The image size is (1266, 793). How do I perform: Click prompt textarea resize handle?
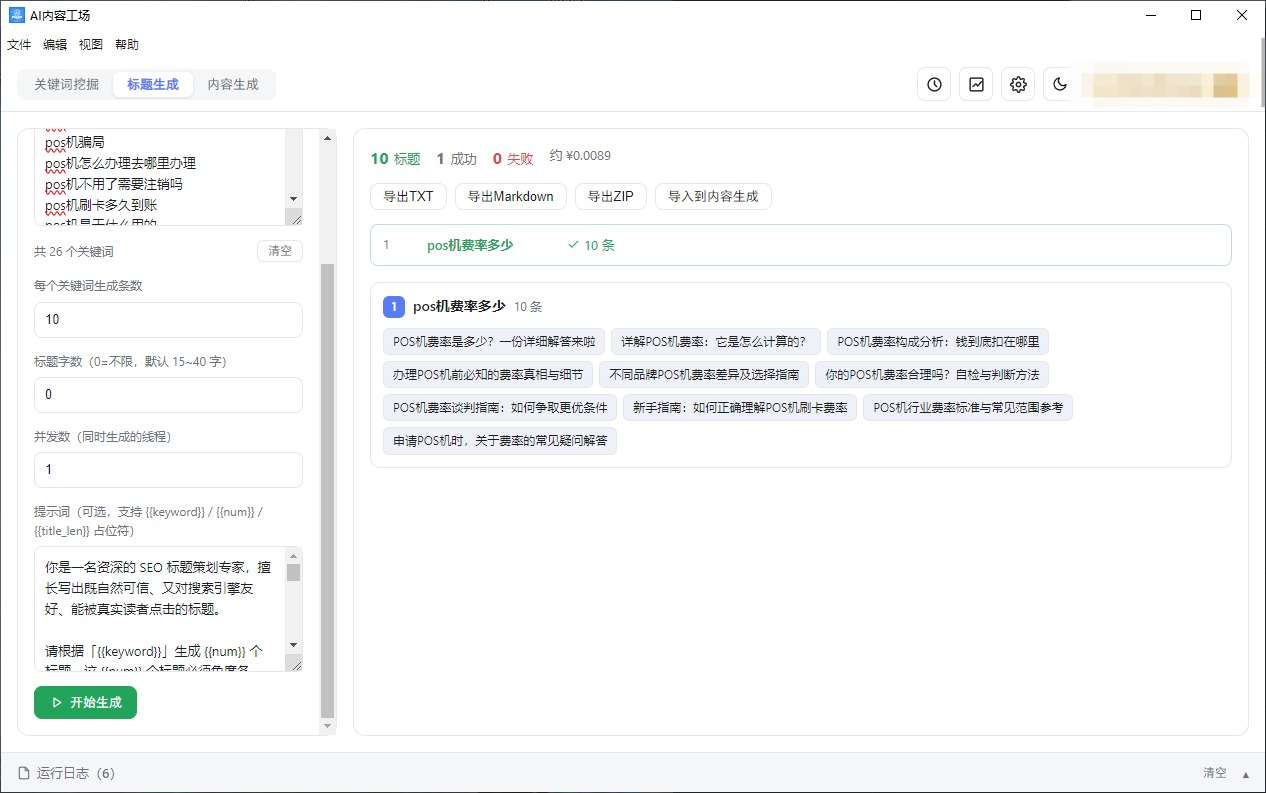click(x=294, y=663)
